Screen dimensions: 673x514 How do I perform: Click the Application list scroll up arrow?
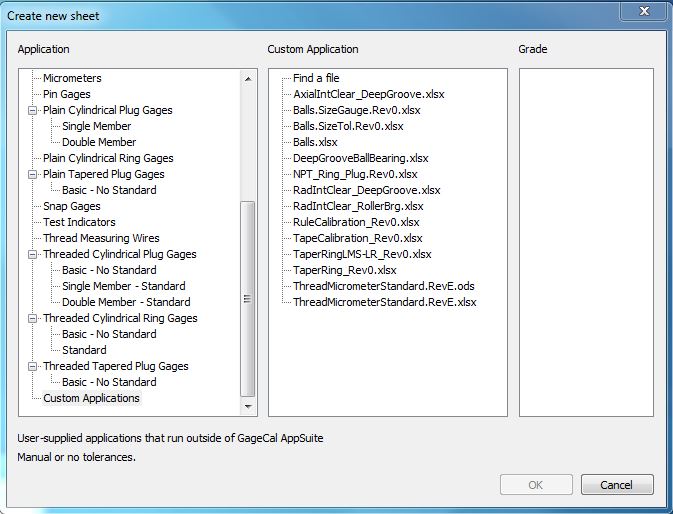click(x=248, y=79)
